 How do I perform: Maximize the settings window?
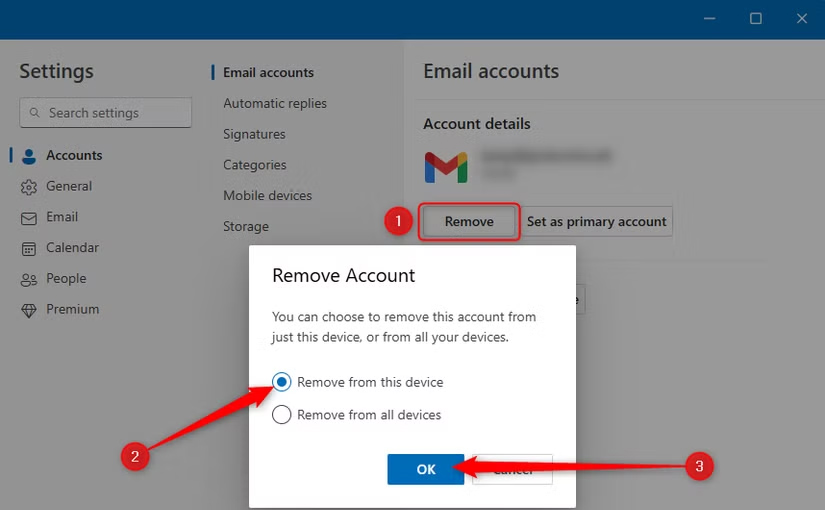(756, 18)
